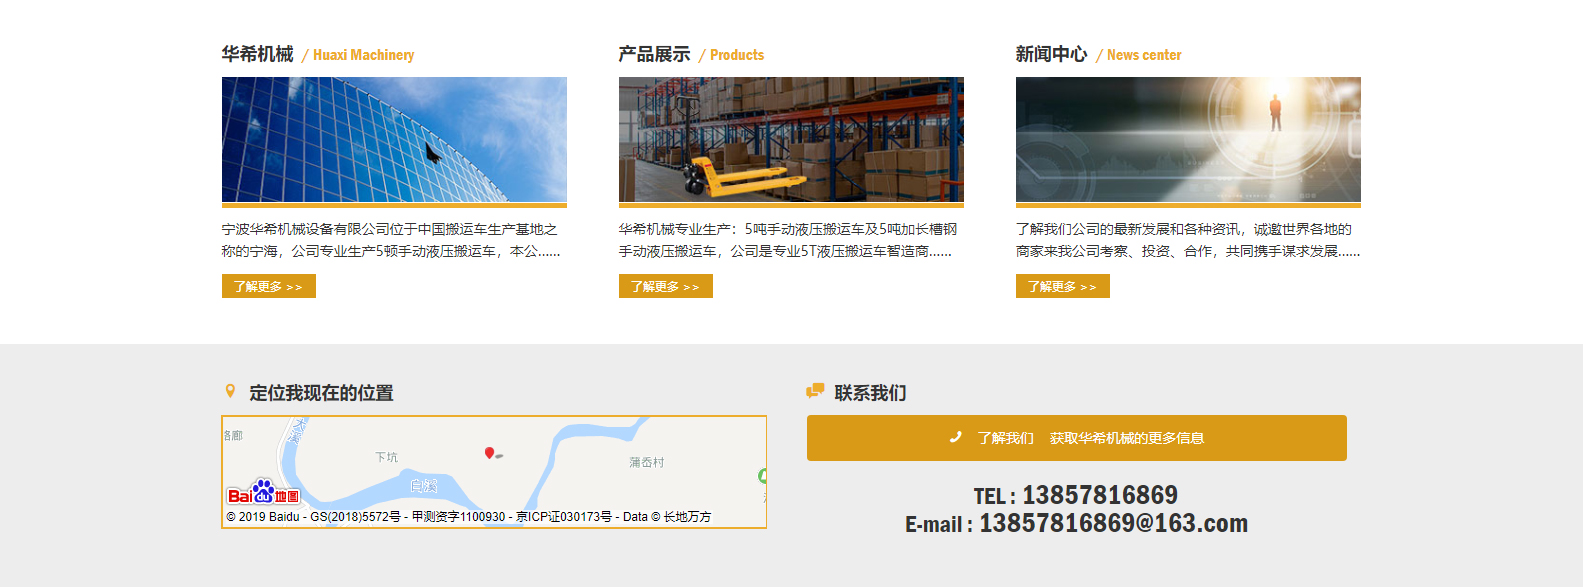Viewport: 1583px width, 587px height.
Task: Click the blue glass building image
Action: [x=394, y=140]
